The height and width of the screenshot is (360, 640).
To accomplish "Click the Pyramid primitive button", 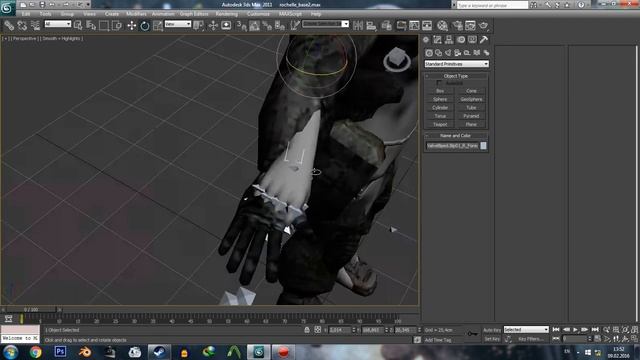I will tap(471, 116).
